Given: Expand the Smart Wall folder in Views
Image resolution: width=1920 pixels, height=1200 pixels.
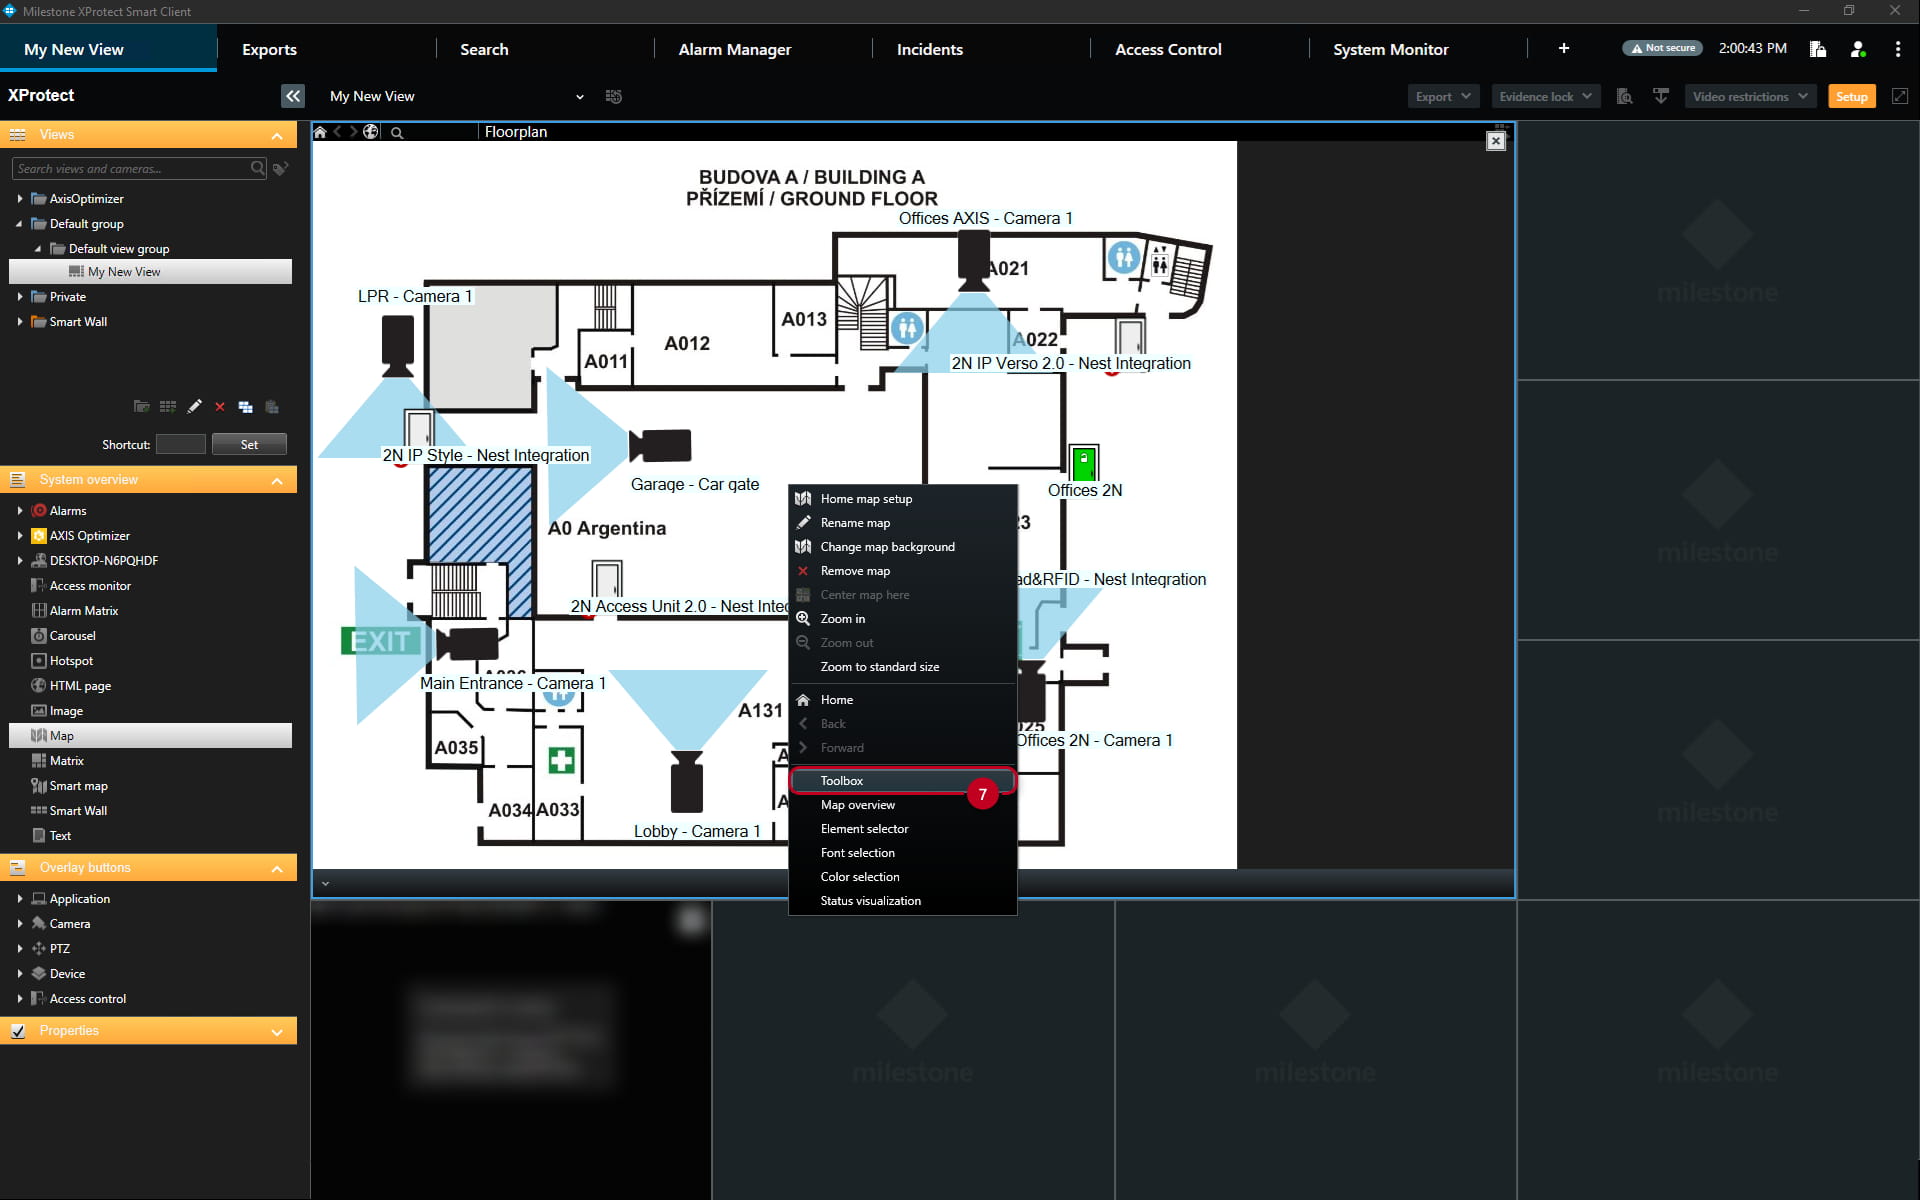Looking at the screenshot, I should [19, 322].
